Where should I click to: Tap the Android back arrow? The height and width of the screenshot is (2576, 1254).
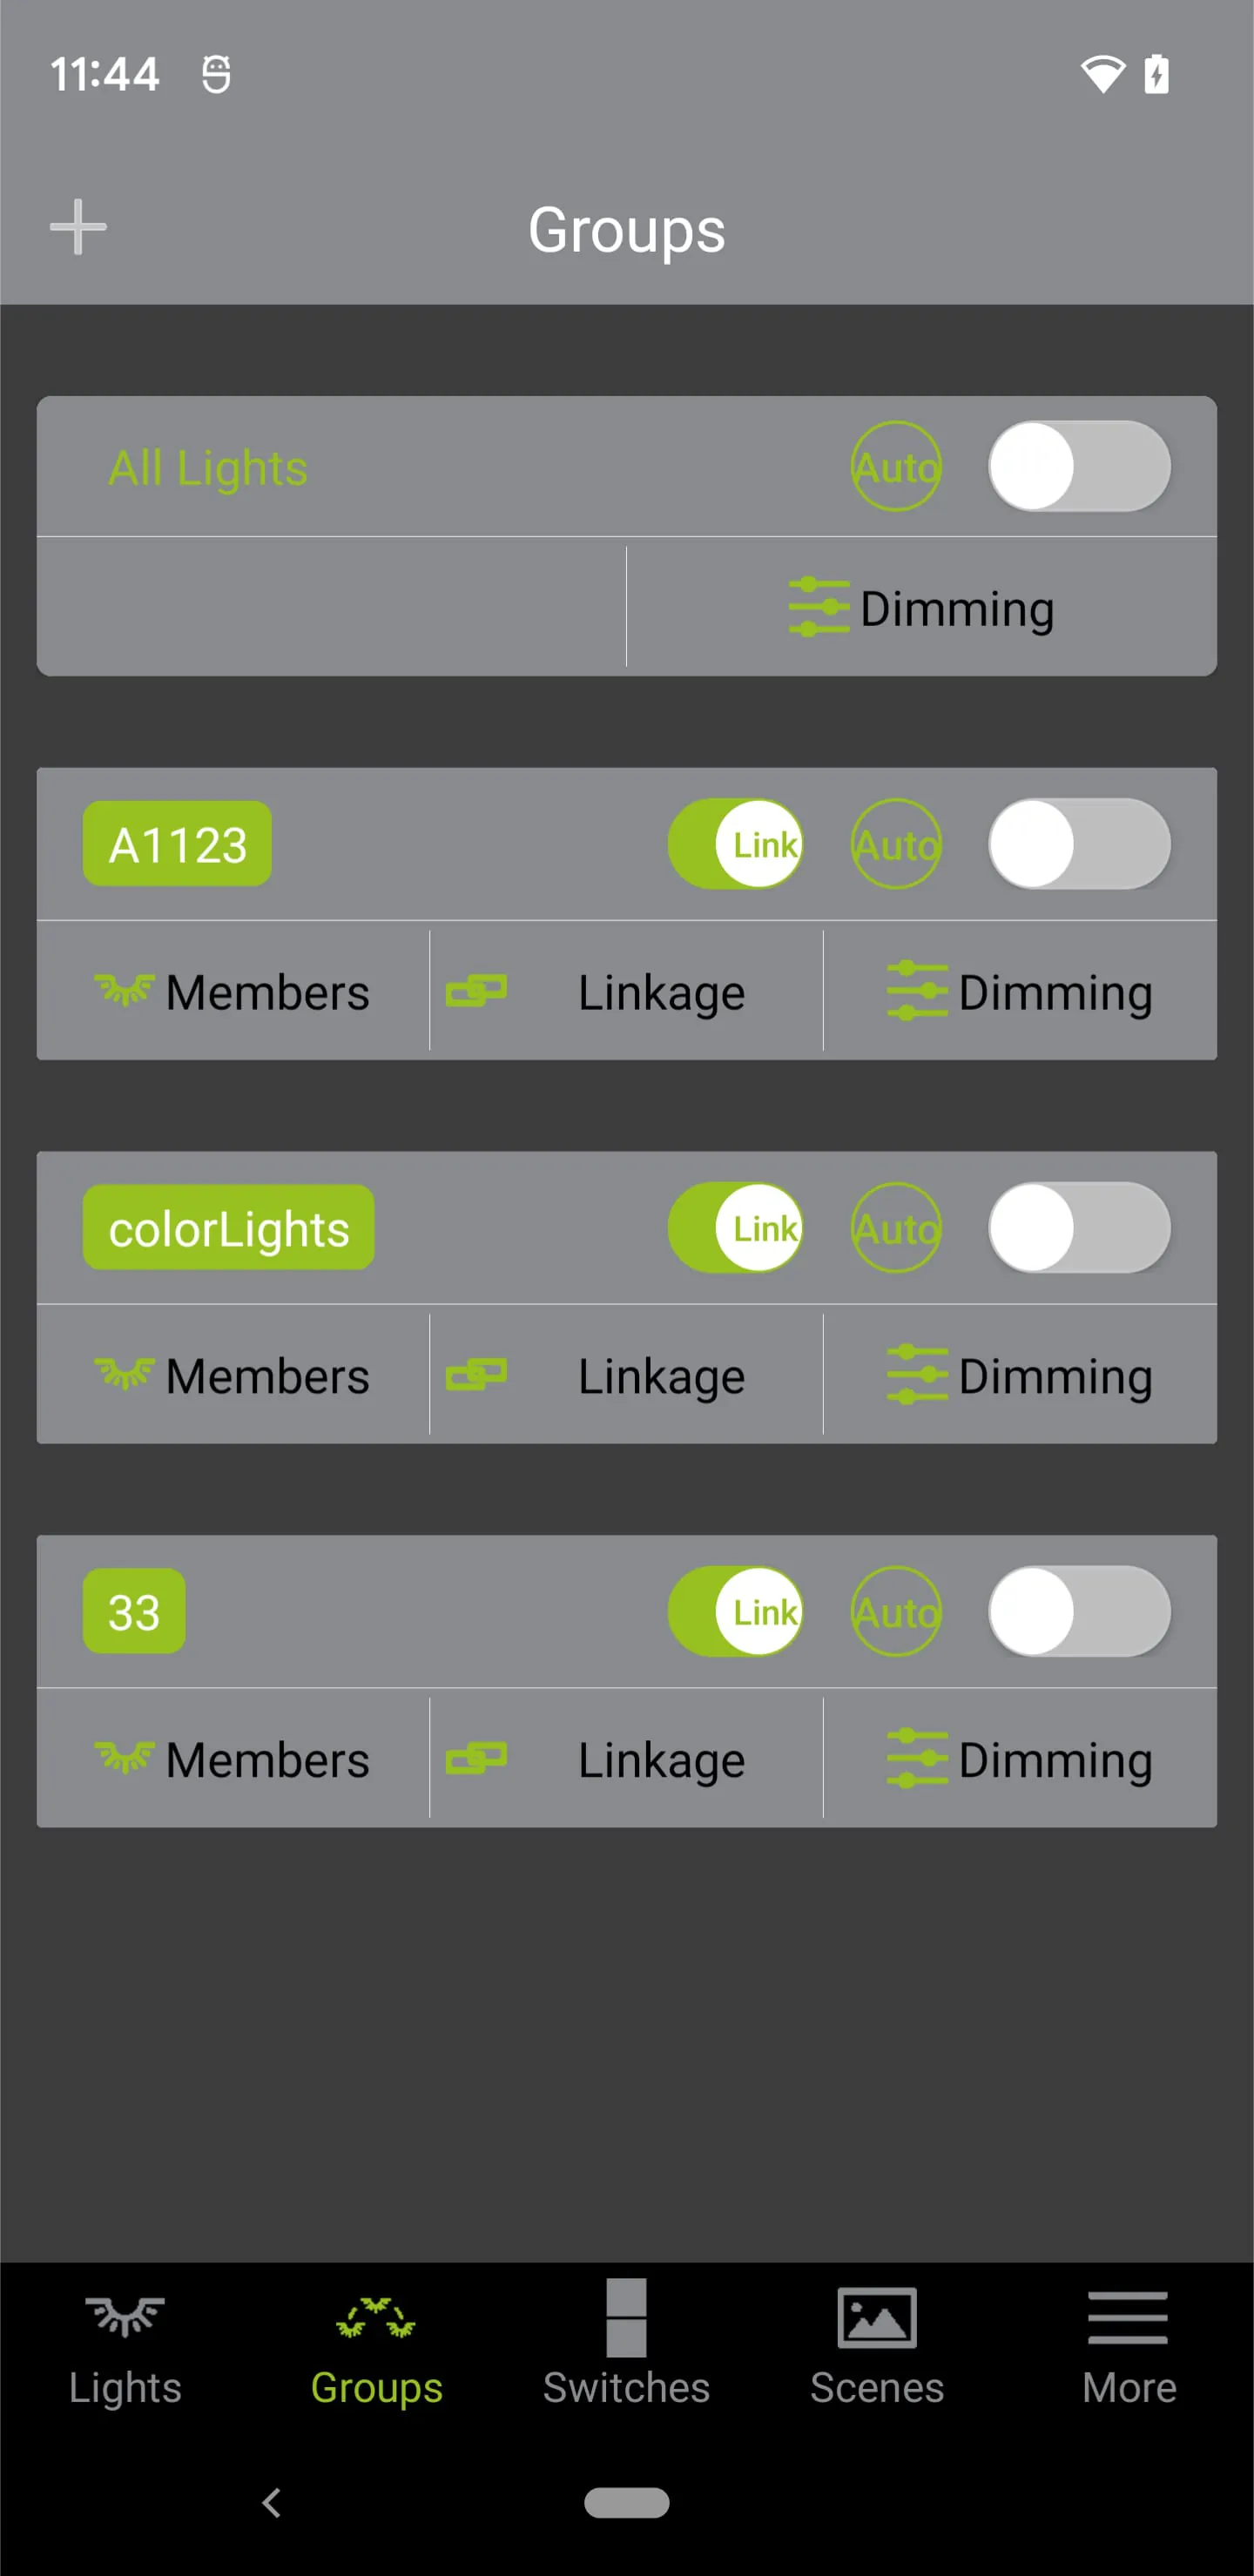coord(271,2502)
